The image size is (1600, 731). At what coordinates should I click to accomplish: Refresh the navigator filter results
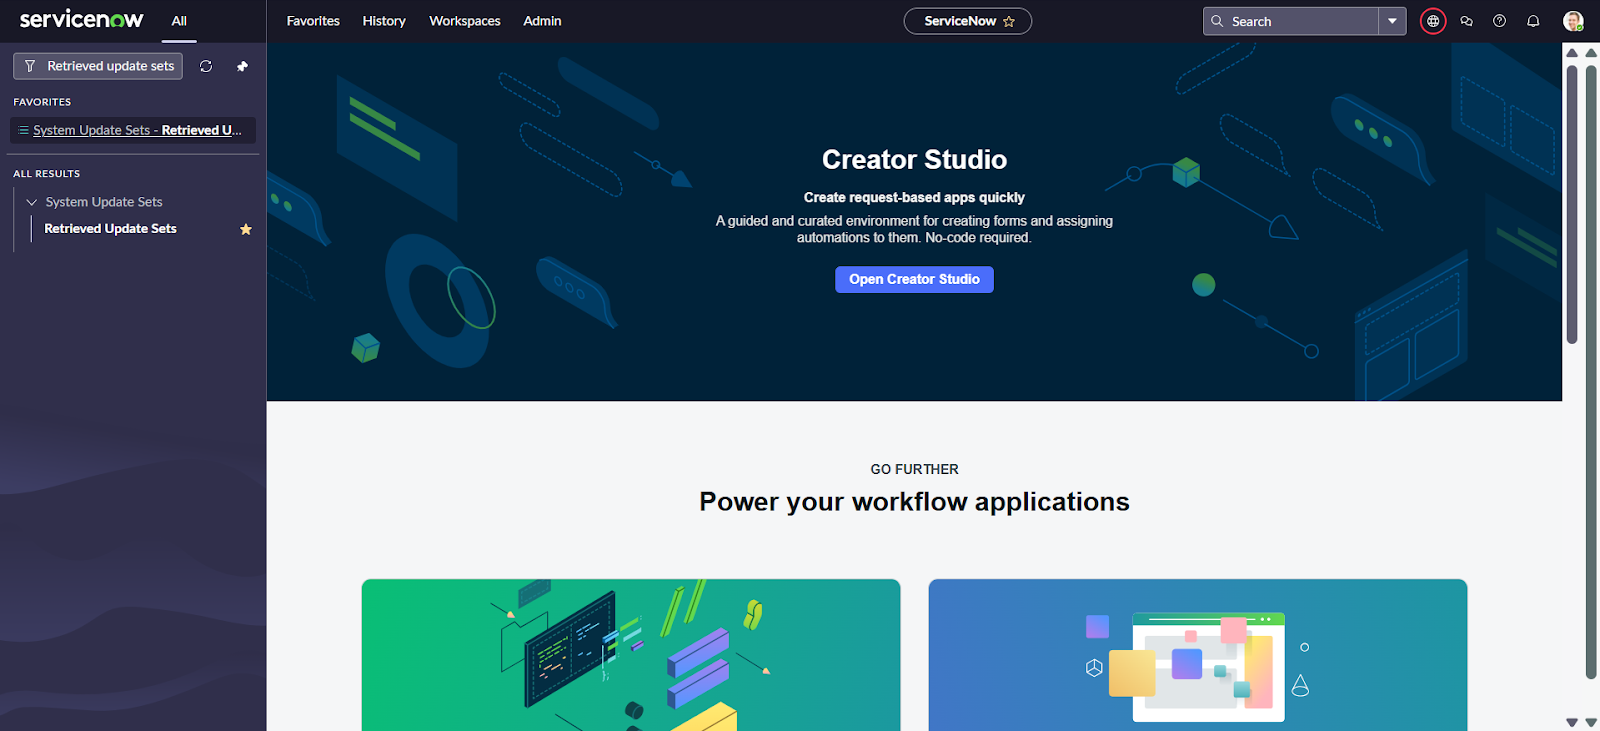pyautogui.click(x=206, y=66)
